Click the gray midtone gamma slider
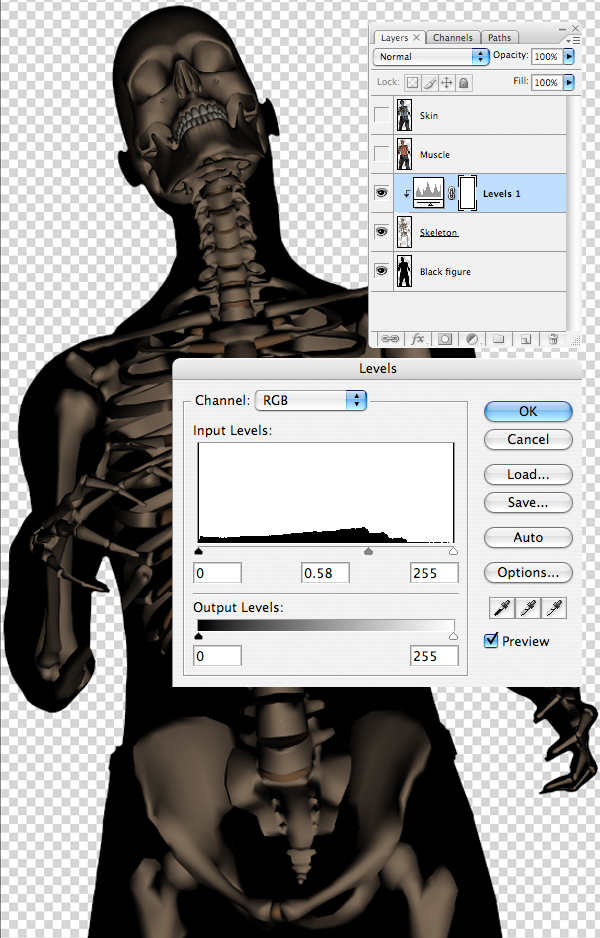Image resolution: width=600 pixels, height=938 pixels. (x=368, y=551)
